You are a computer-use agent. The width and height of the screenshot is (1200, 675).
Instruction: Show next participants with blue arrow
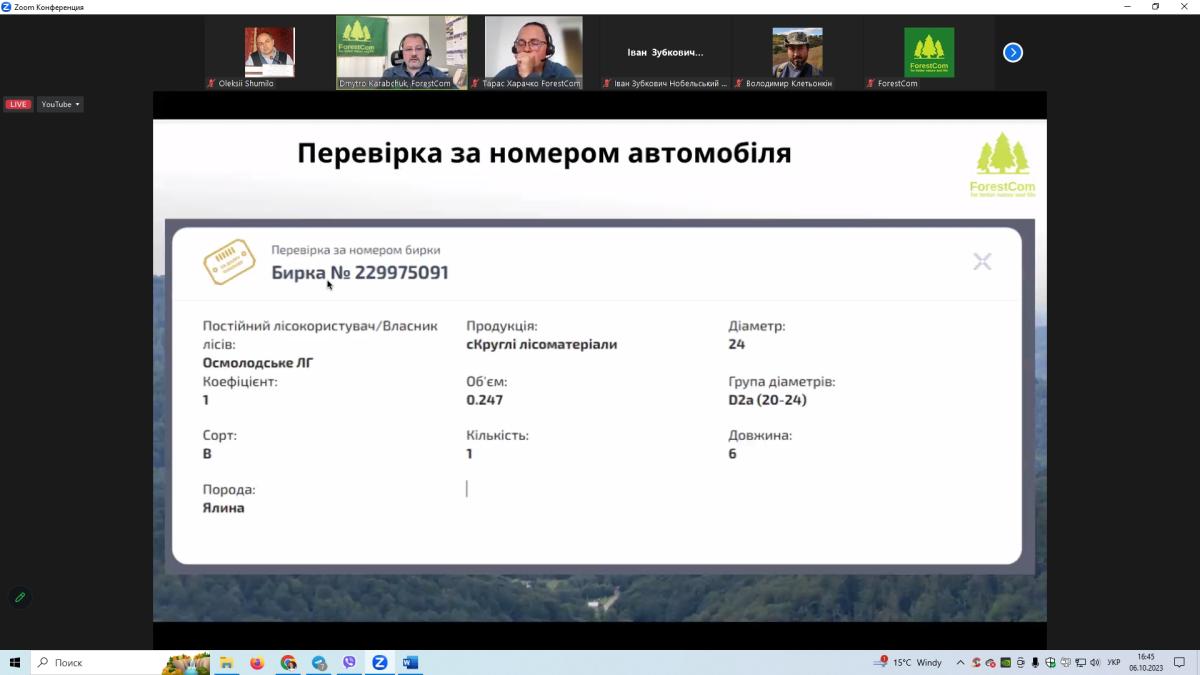point(1013,52)
